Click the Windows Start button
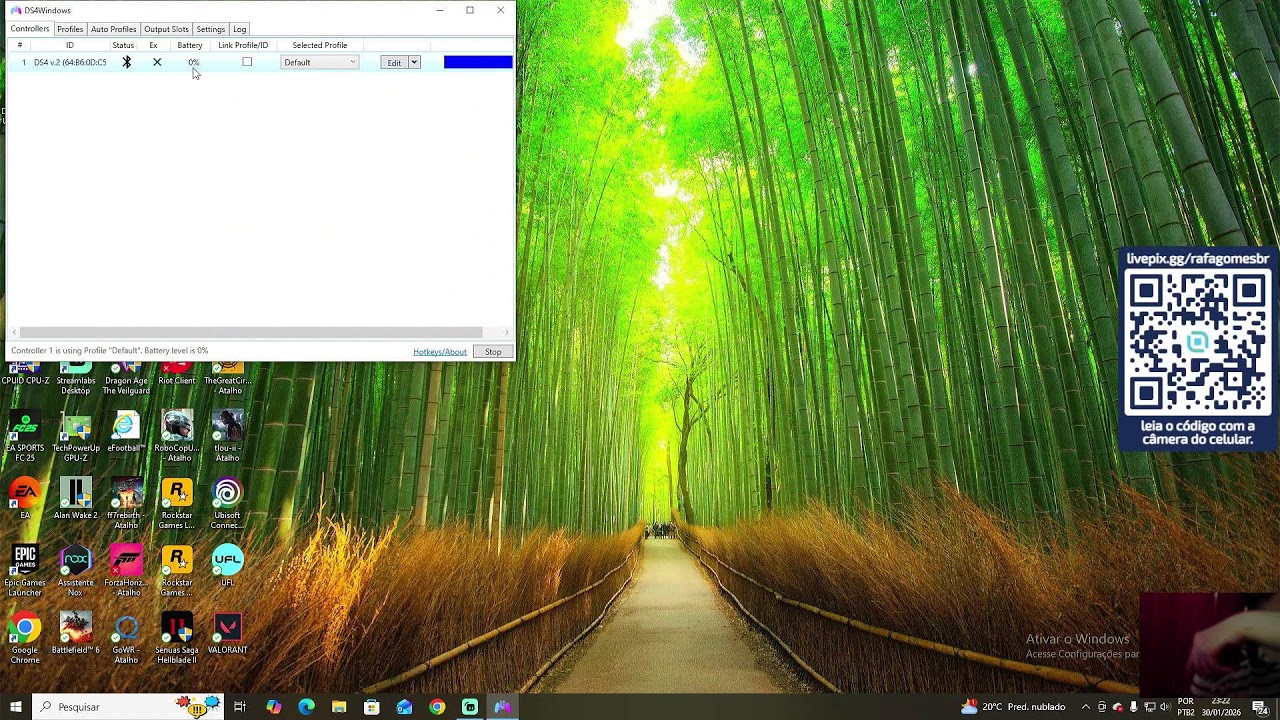Viewport: 1280px width, 720px height. pyautogui.click(x=16, y=707)
